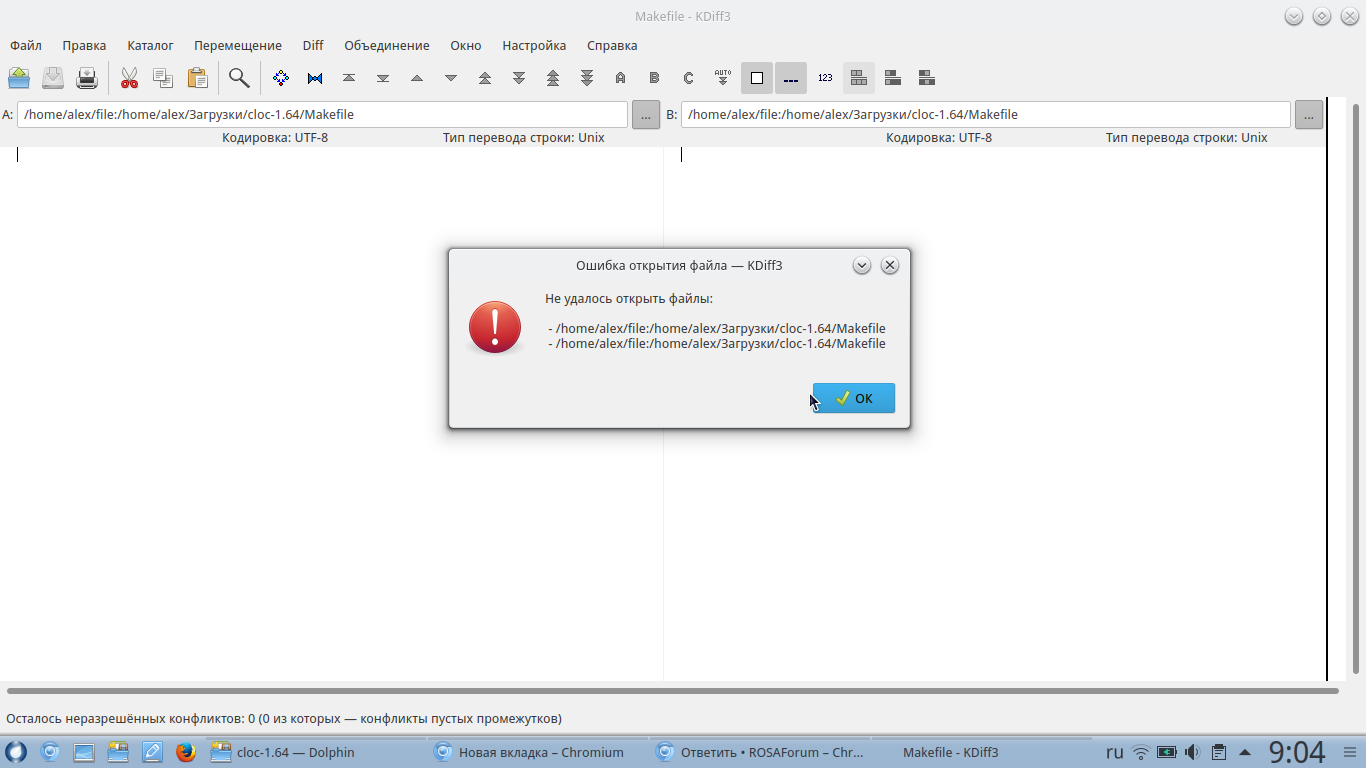The width and height of the screenshot is (1366, 768).
Task: Open the Diff menu
Action: (x=313, y=45)
